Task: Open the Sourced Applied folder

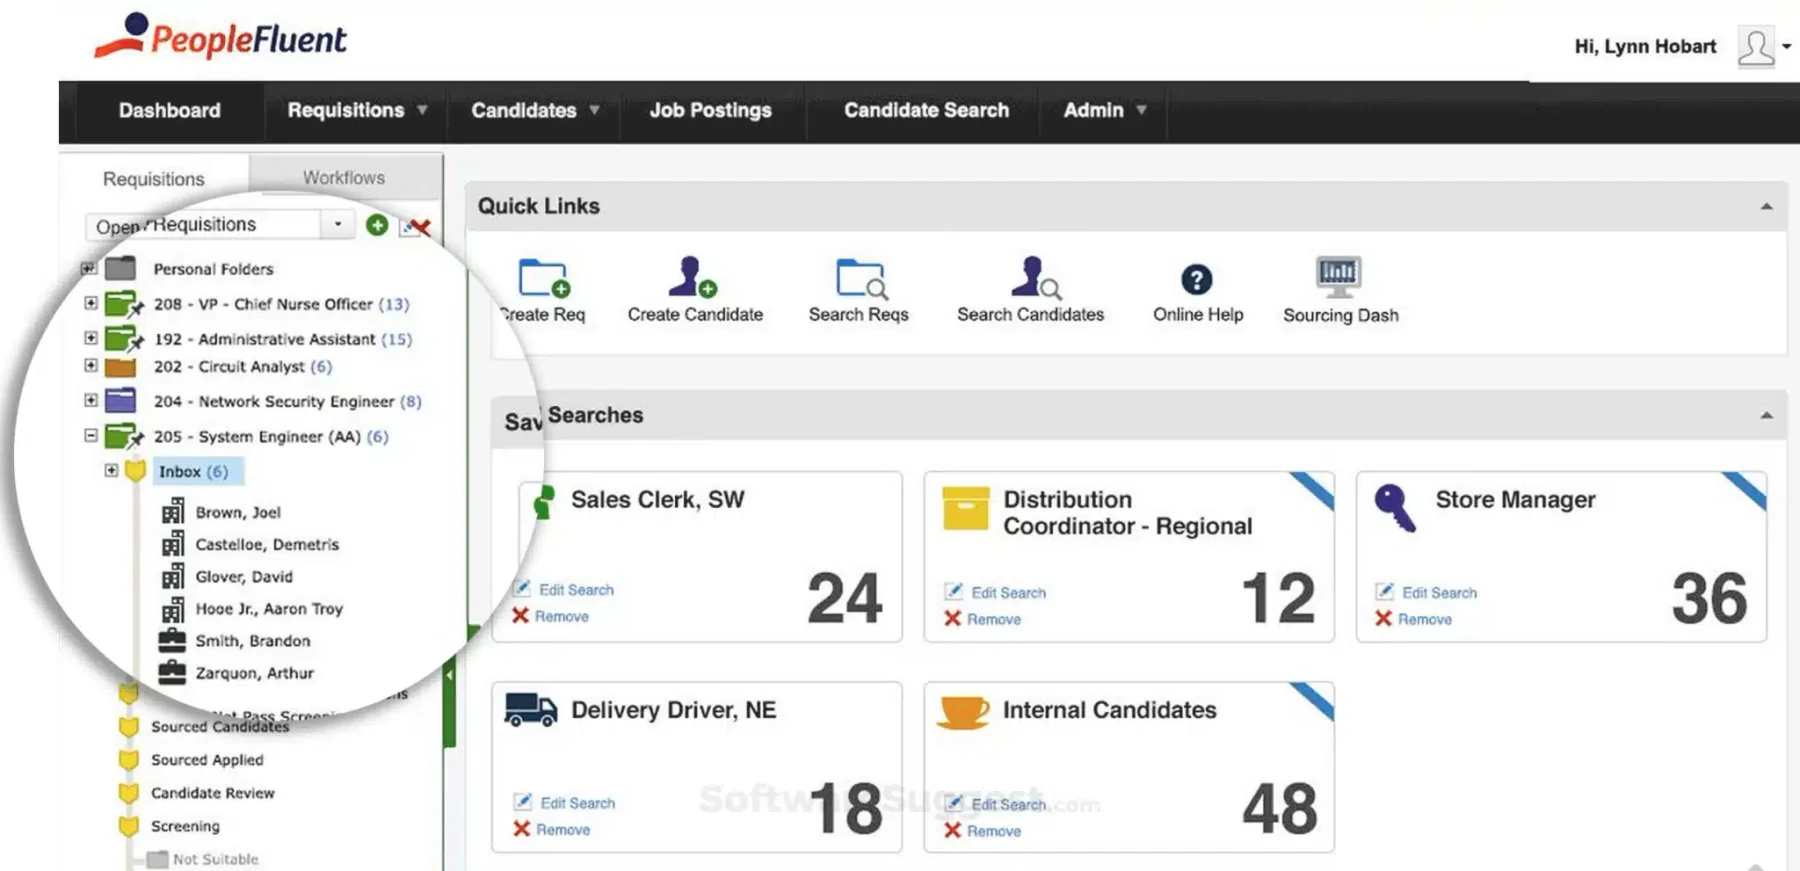Action: pos(207,760)
